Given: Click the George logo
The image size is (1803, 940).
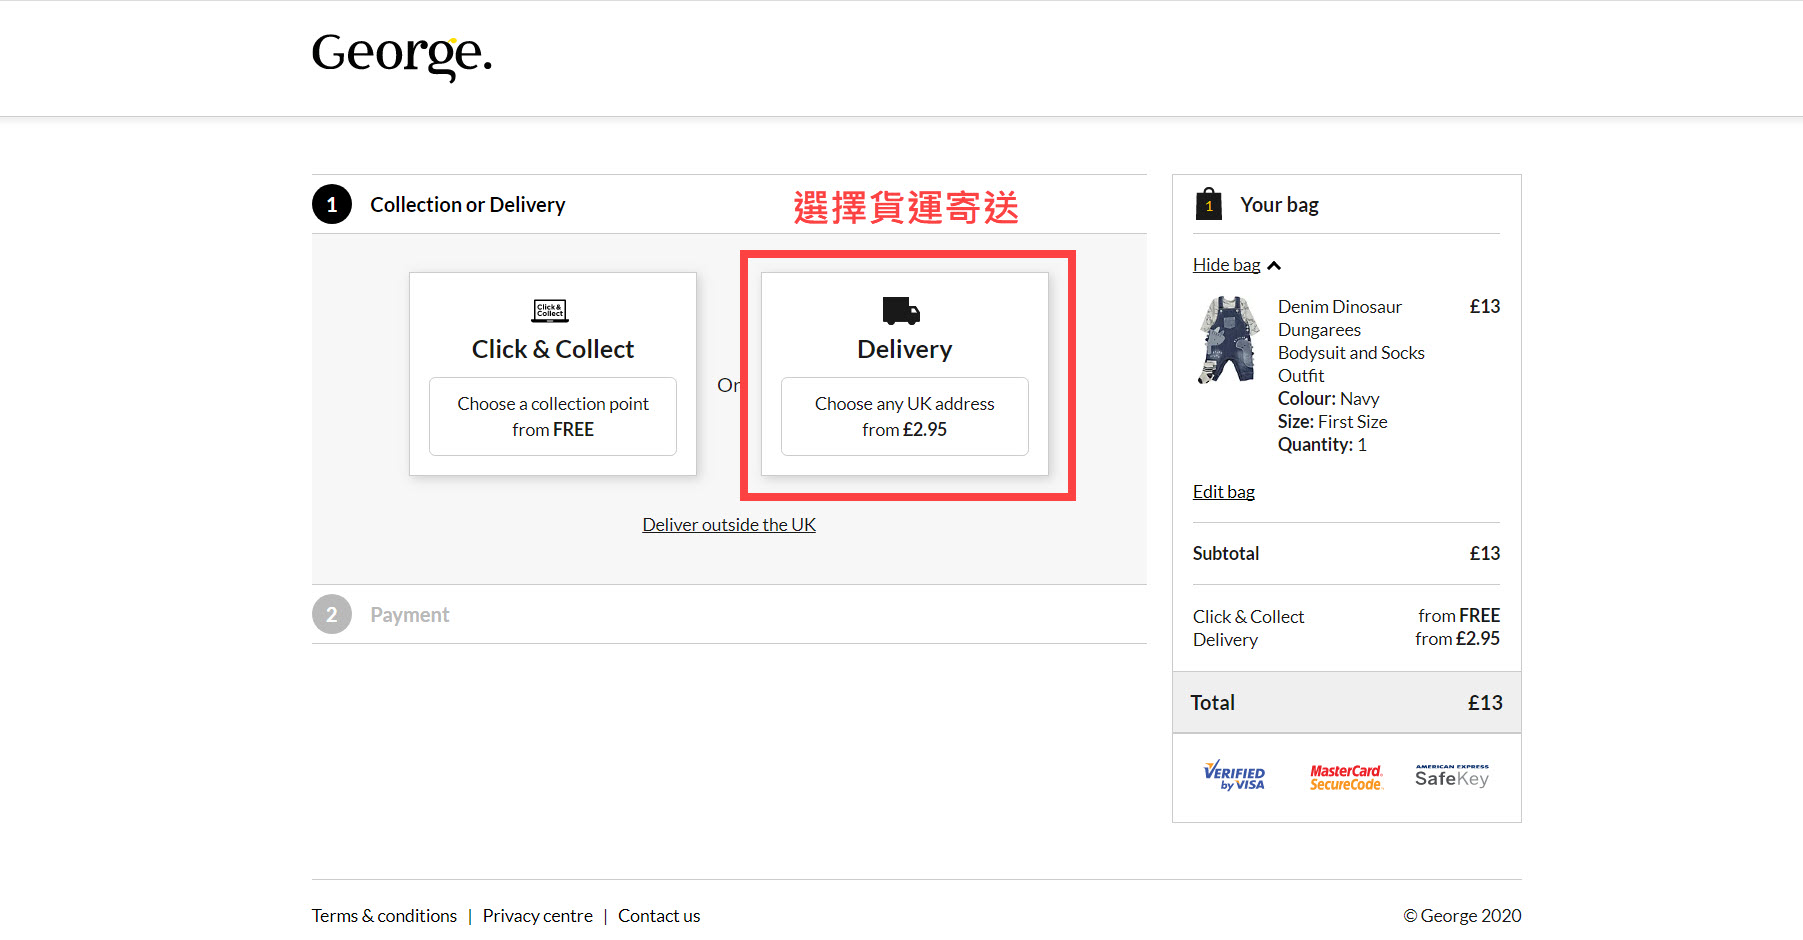Looking at the screenshot, I should tap(401, 55).
